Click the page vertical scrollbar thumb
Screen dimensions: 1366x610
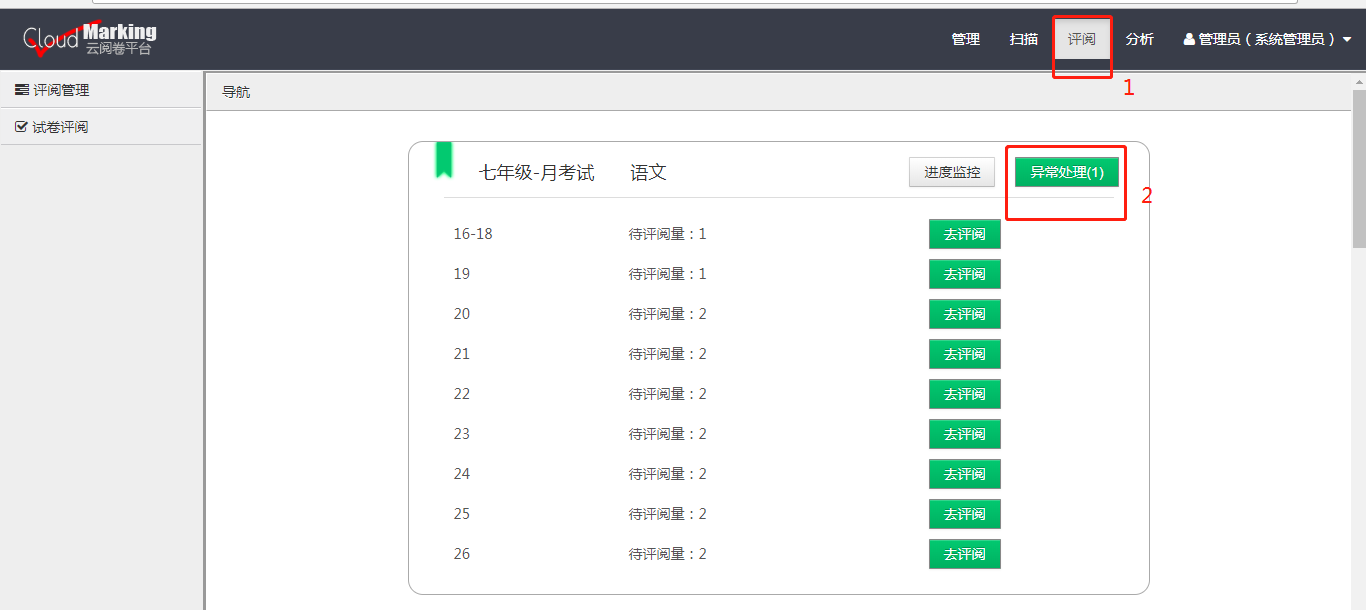point(1359,168)
